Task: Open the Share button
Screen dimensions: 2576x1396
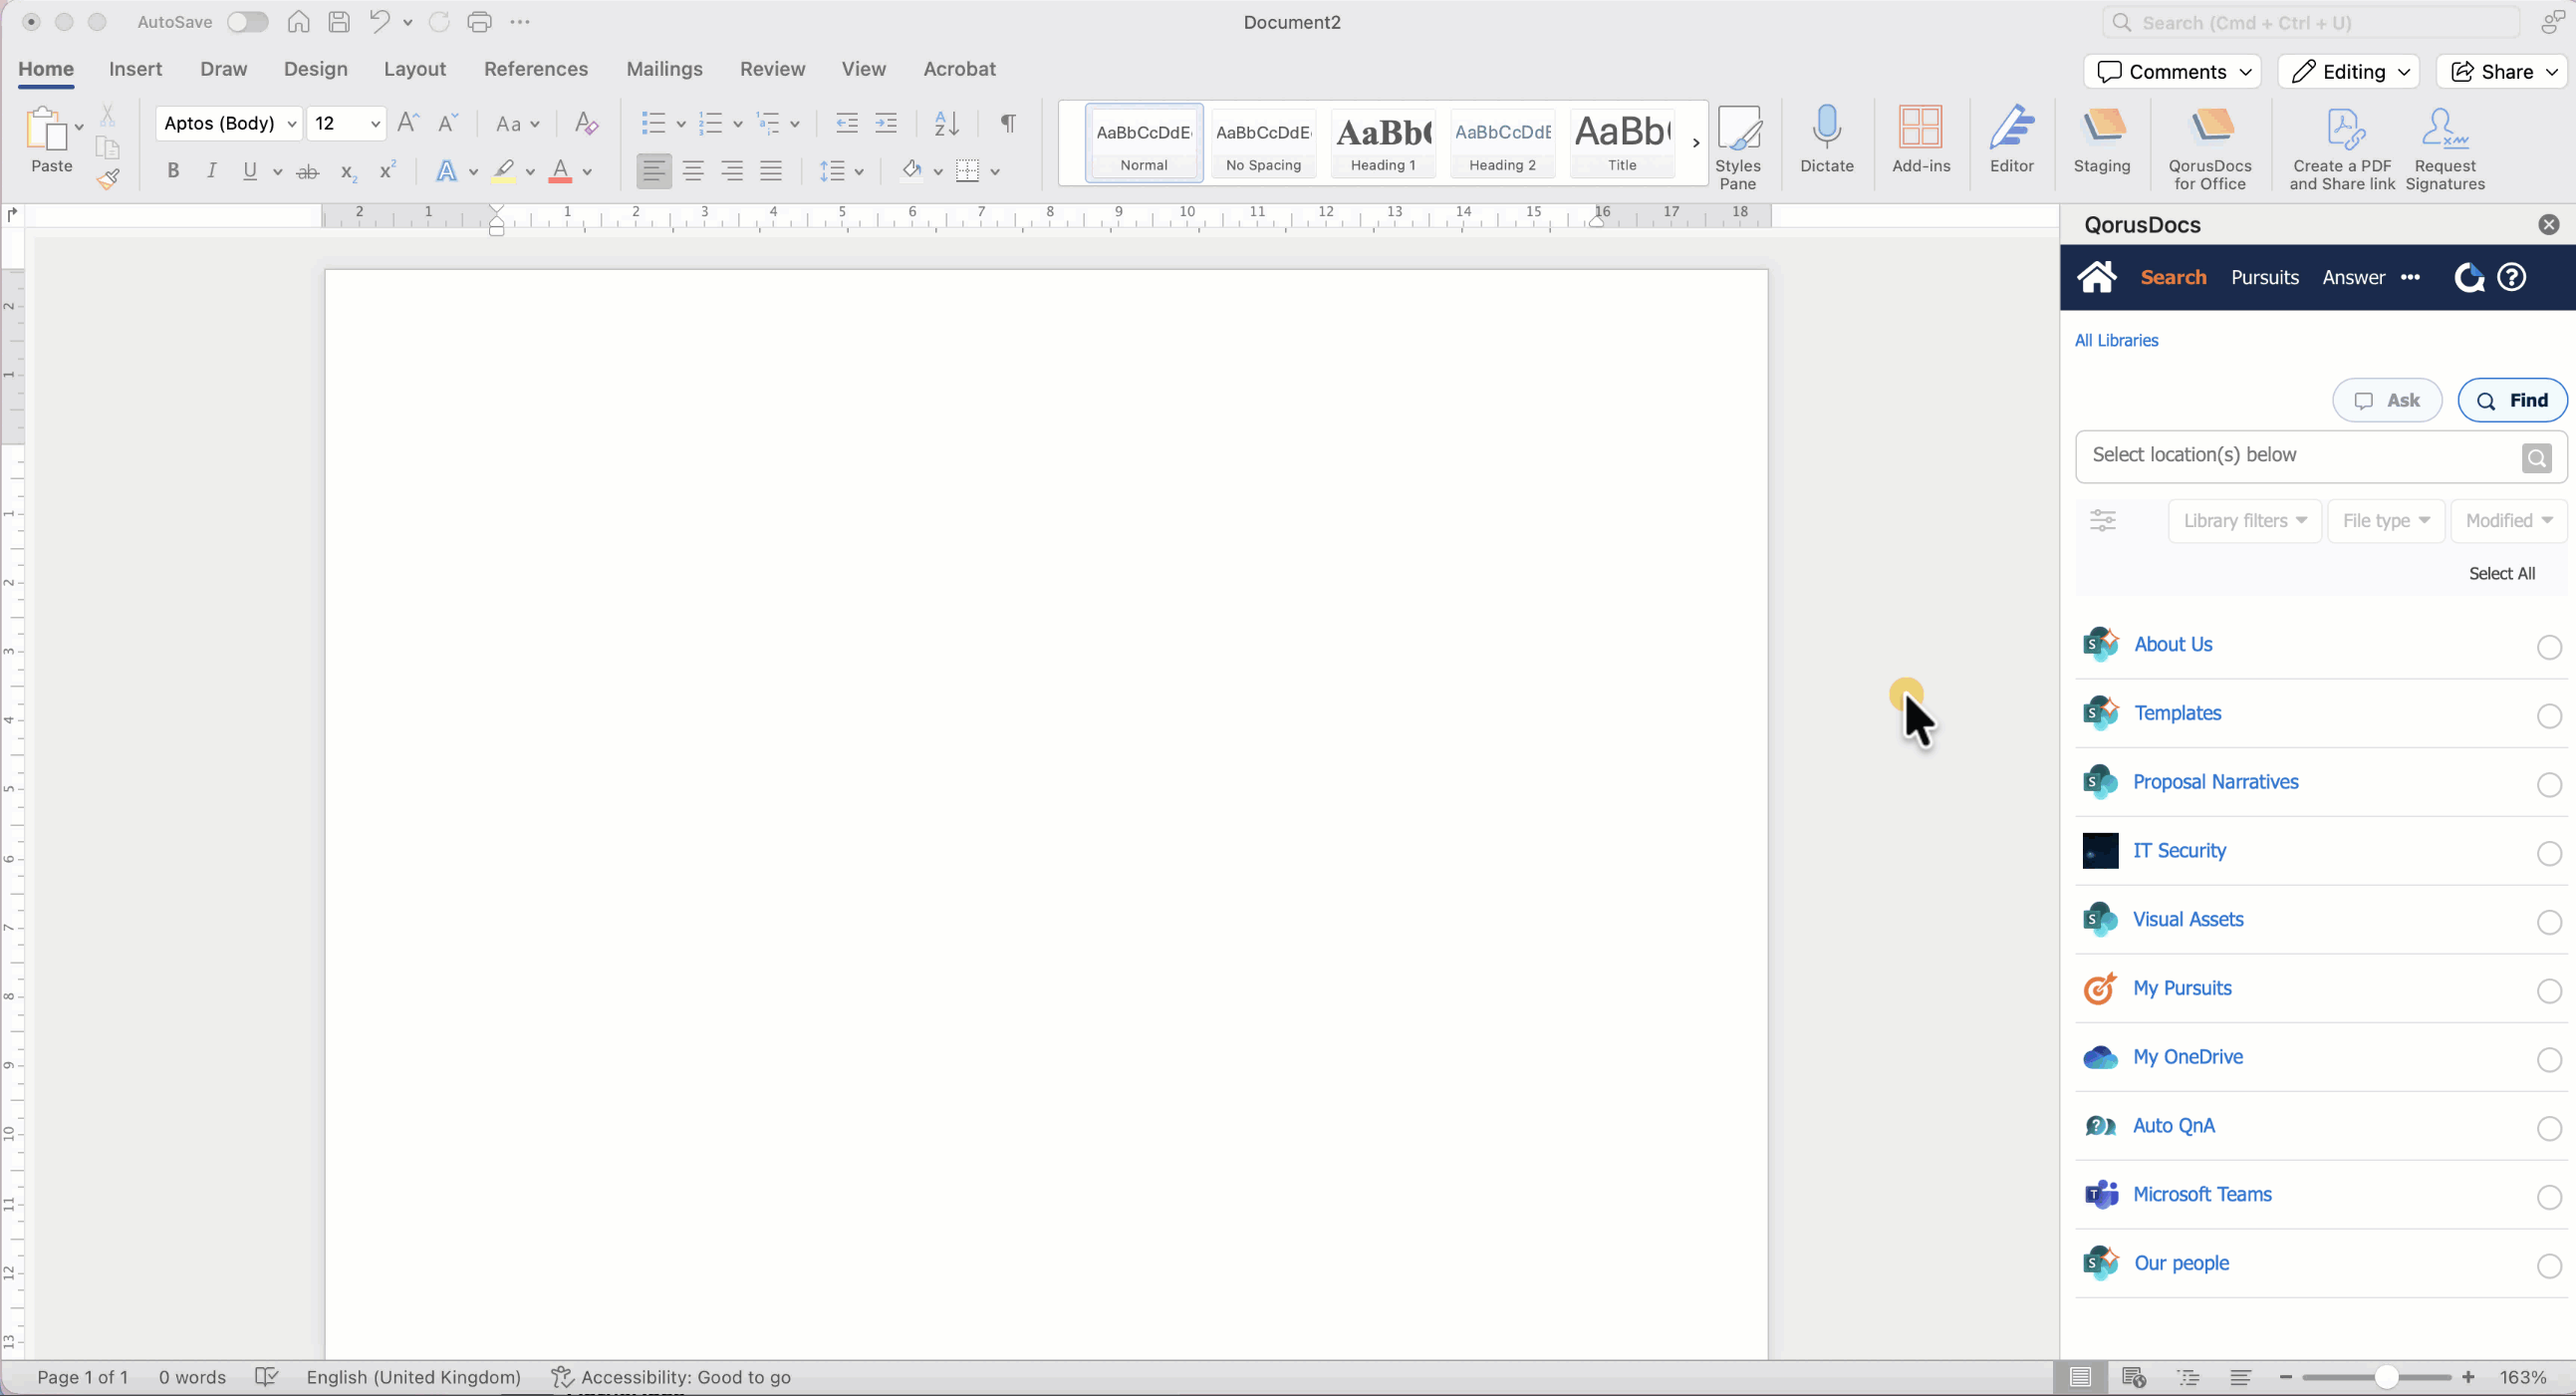Action: pyautogui.click(x=2503, y=71)
